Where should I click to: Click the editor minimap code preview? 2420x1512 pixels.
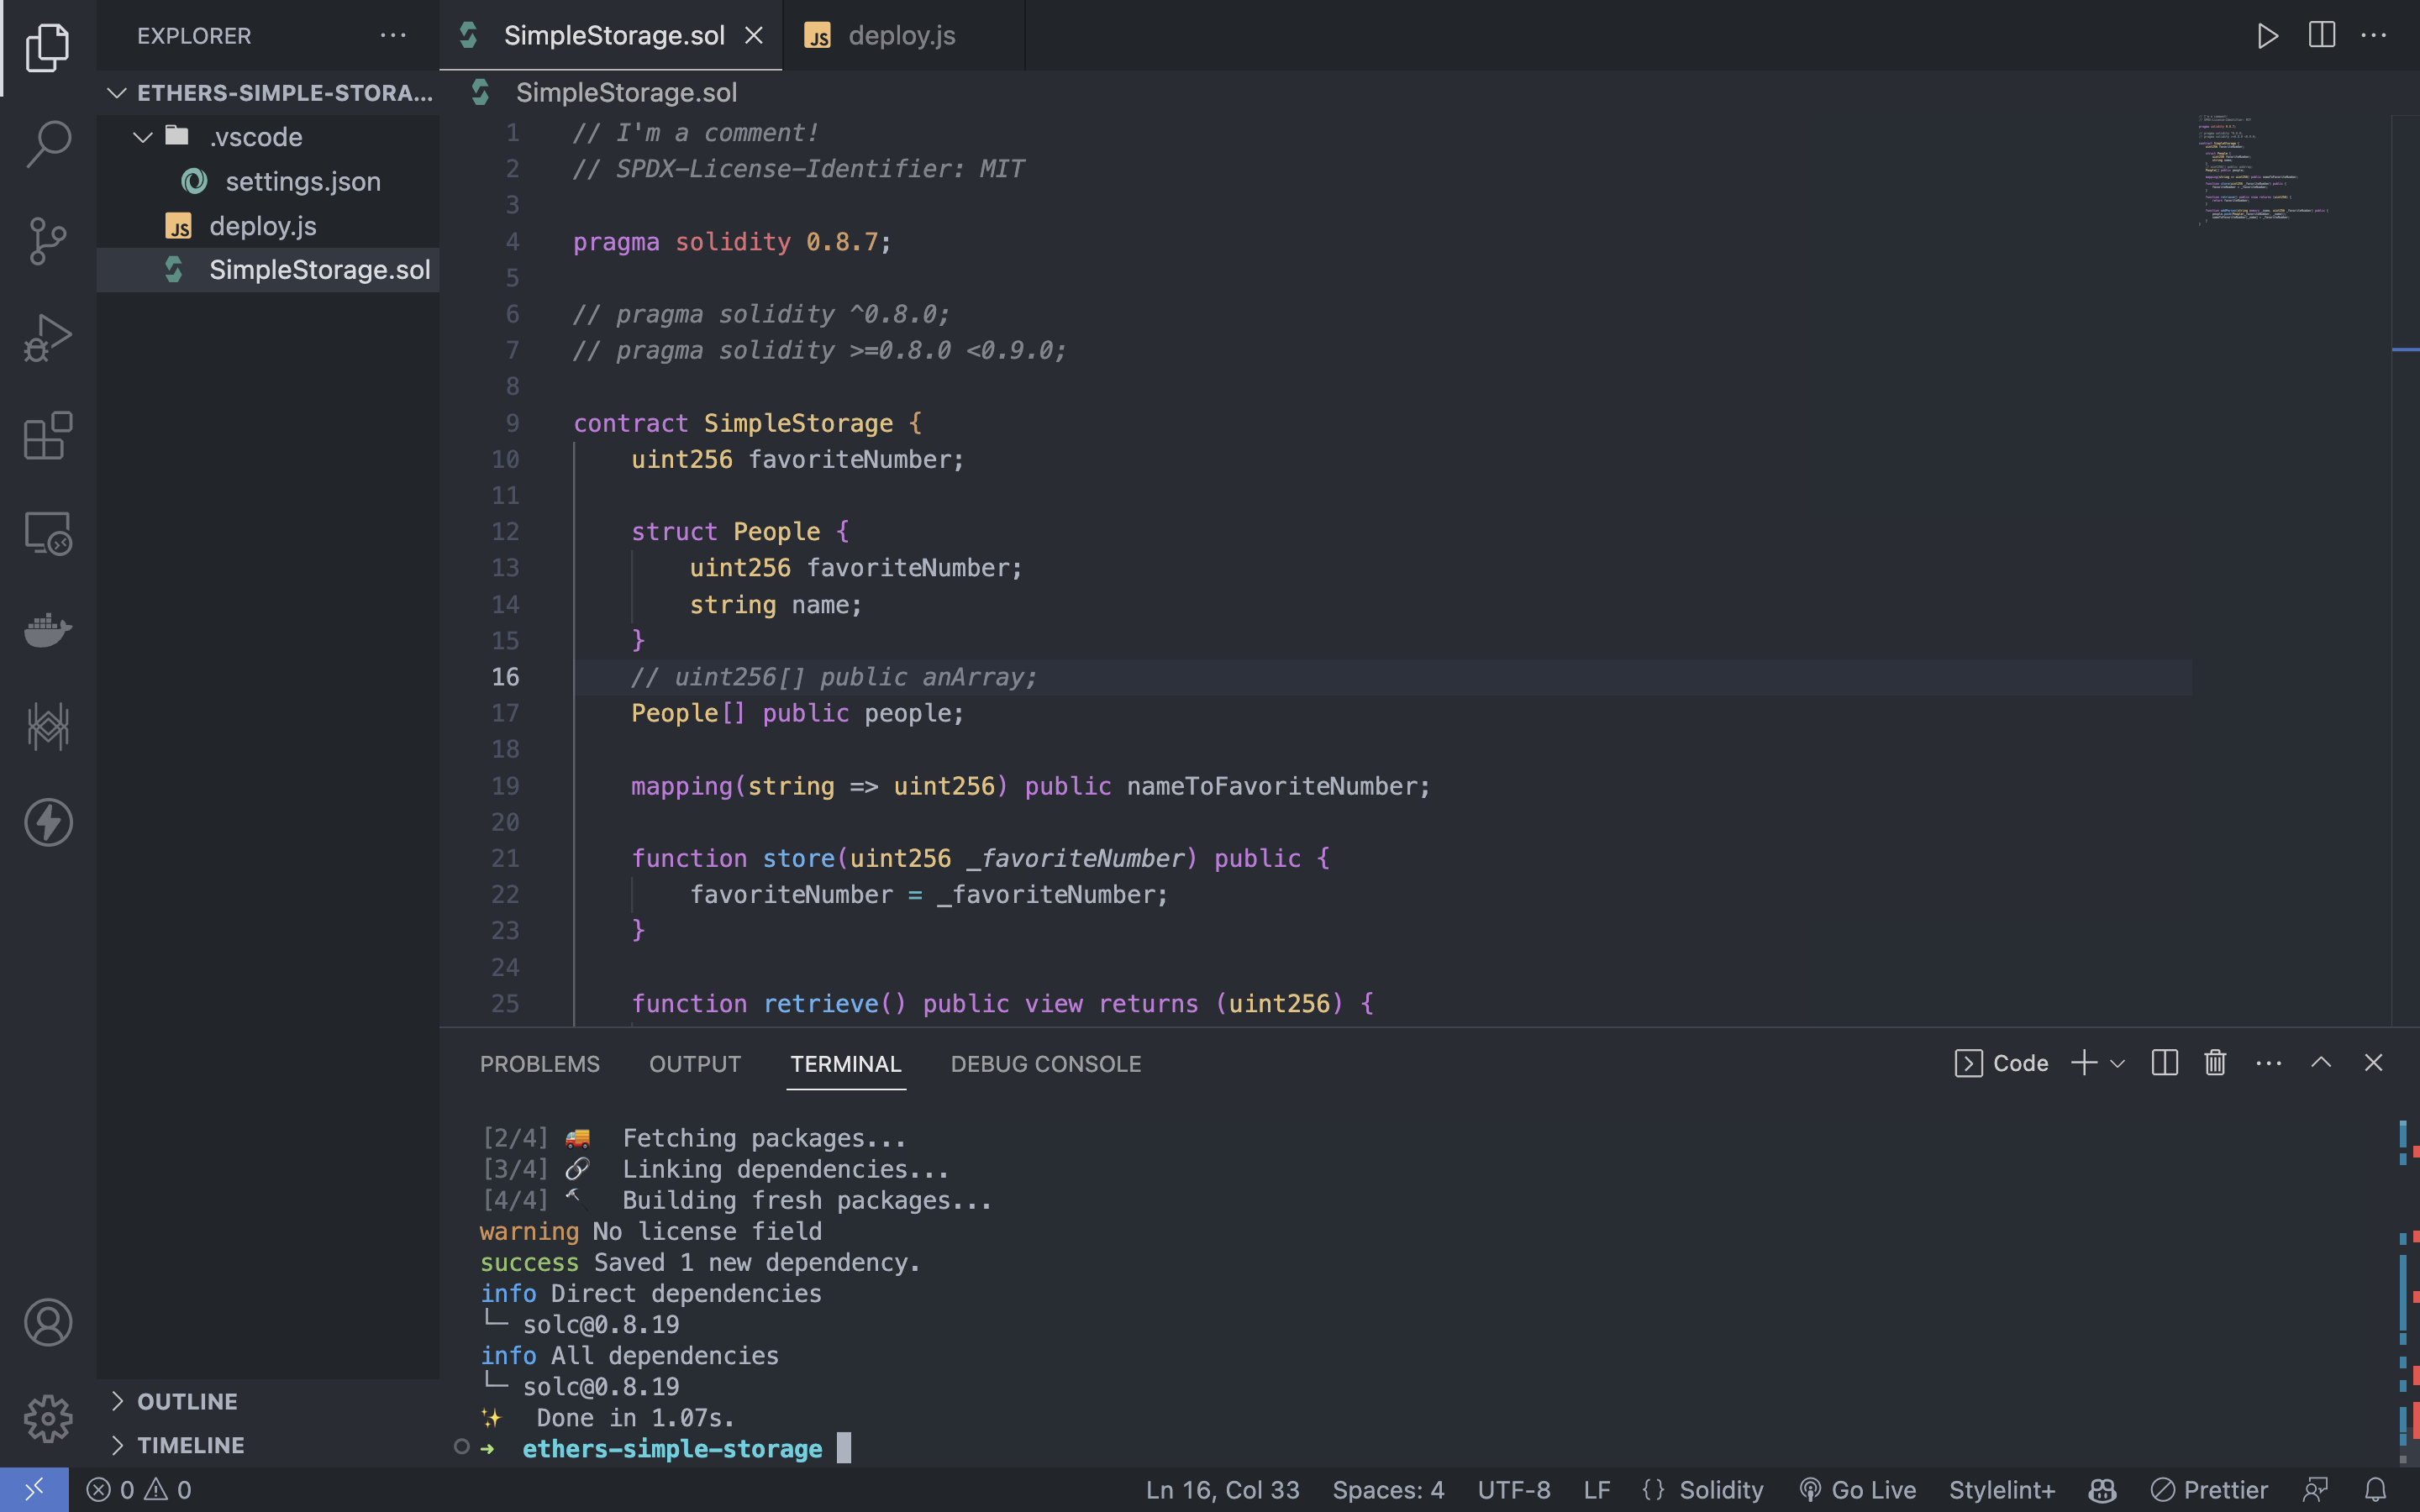(2265, 170)
